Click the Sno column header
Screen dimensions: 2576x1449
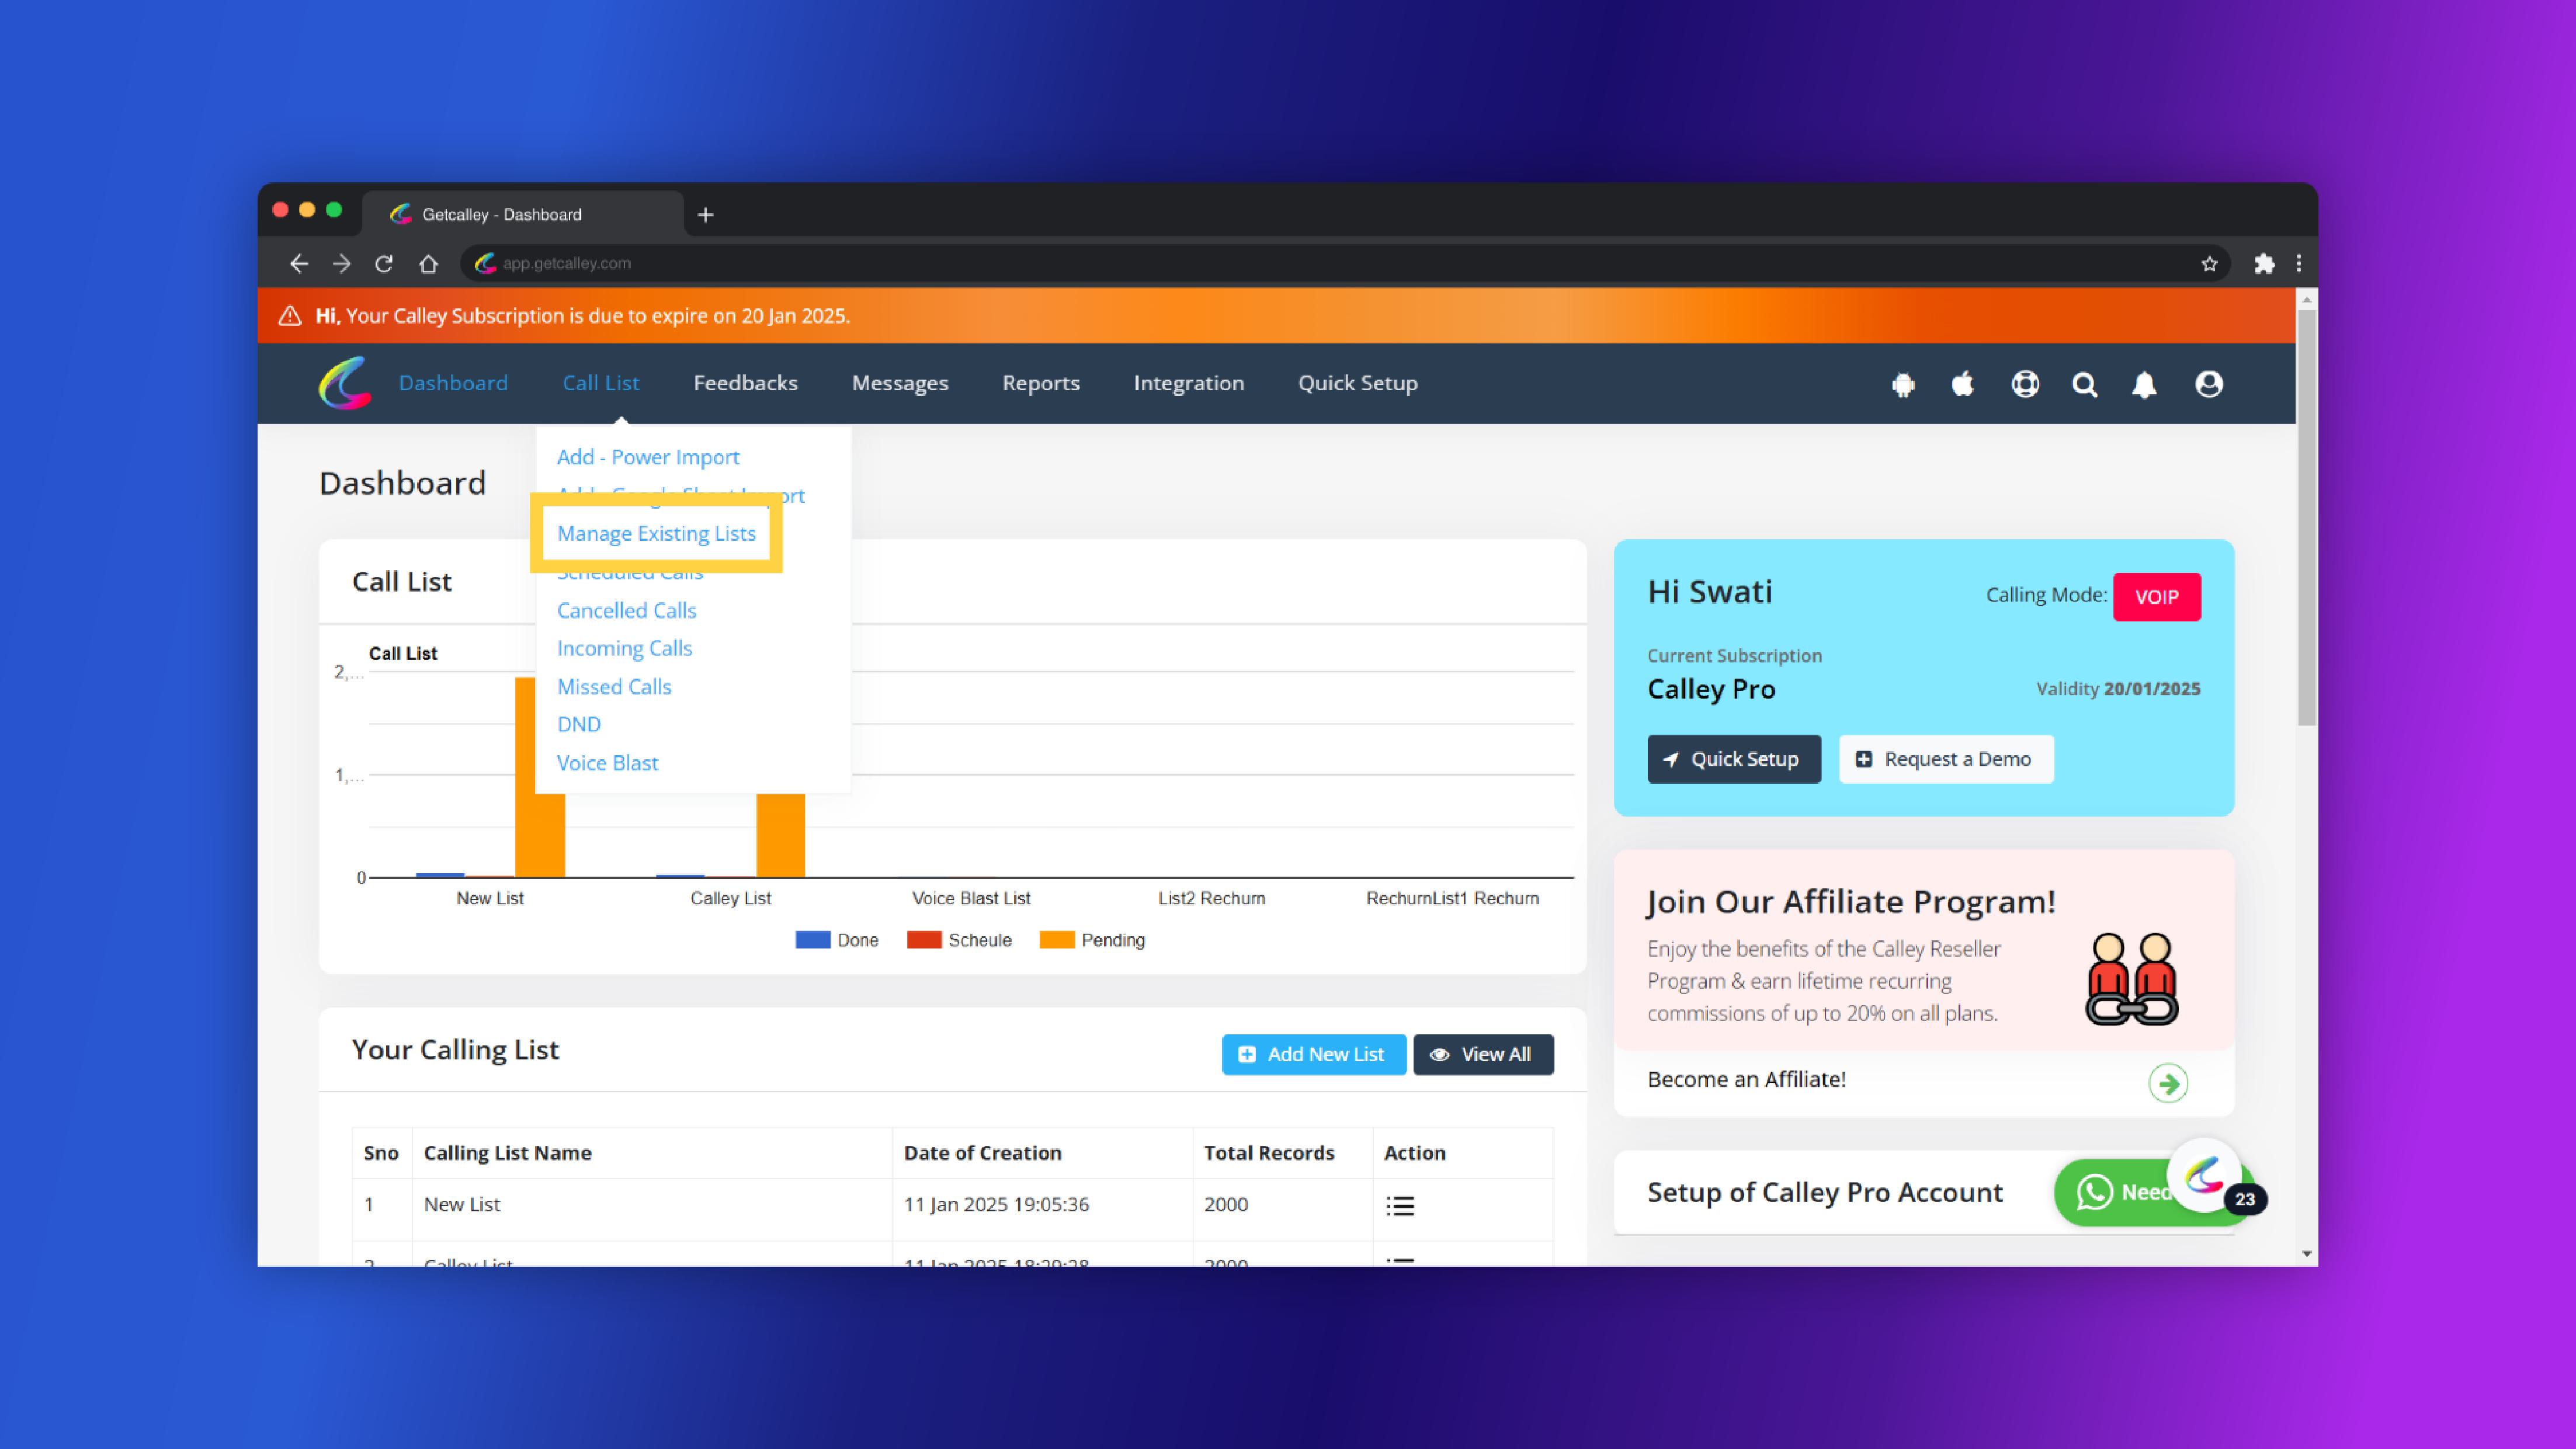point(381,1153)
